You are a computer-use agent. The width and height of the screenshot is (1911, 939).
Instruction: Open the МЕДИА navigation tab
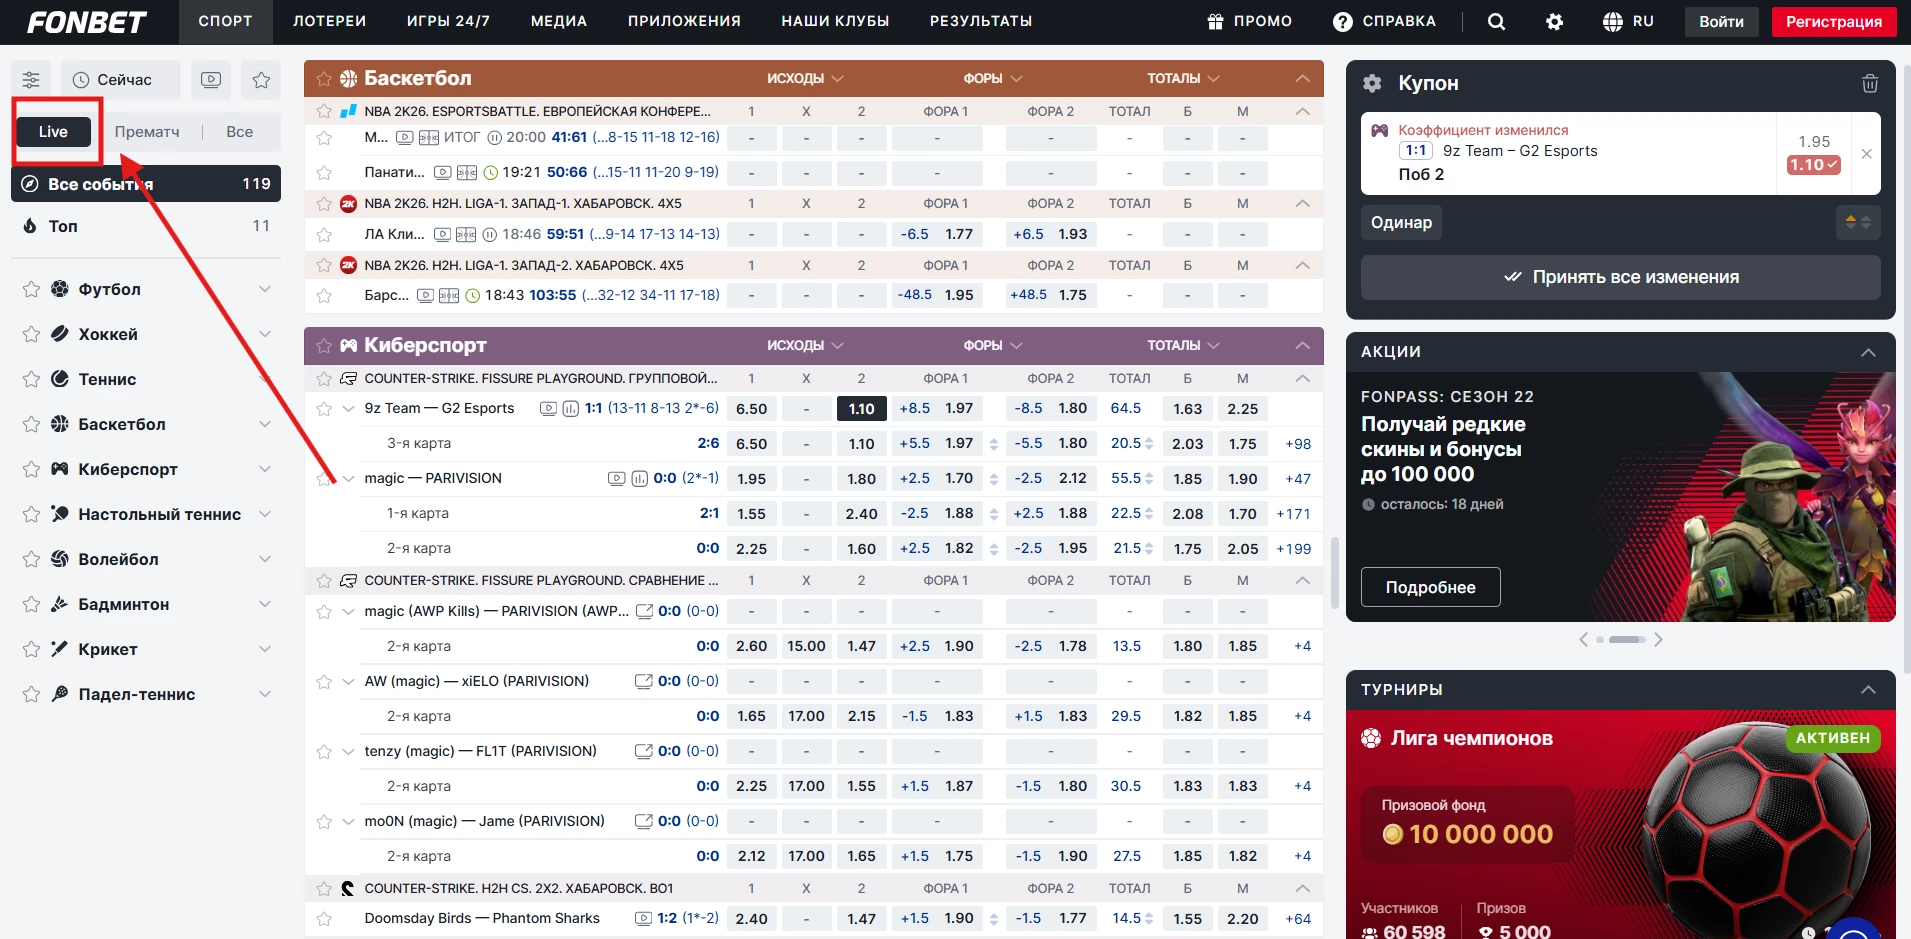point(558,21)
